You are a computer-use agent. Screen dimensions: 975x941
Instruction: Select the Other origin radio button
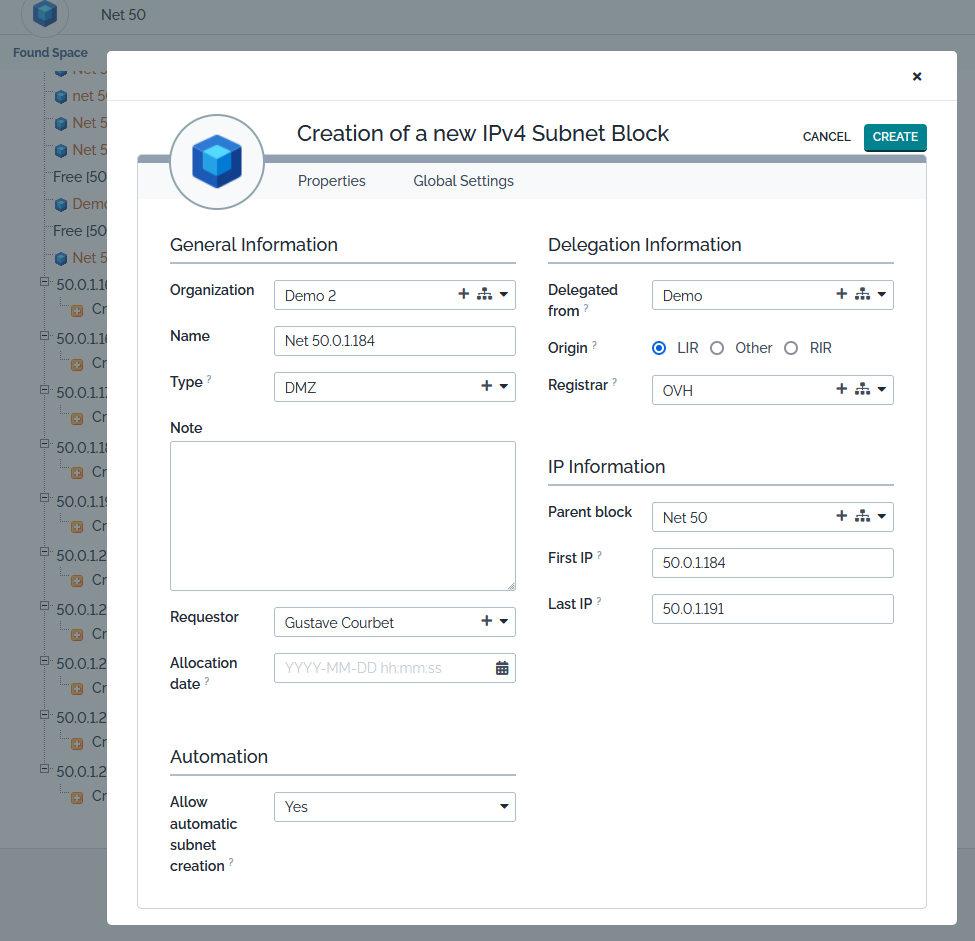tap(717, 348)
